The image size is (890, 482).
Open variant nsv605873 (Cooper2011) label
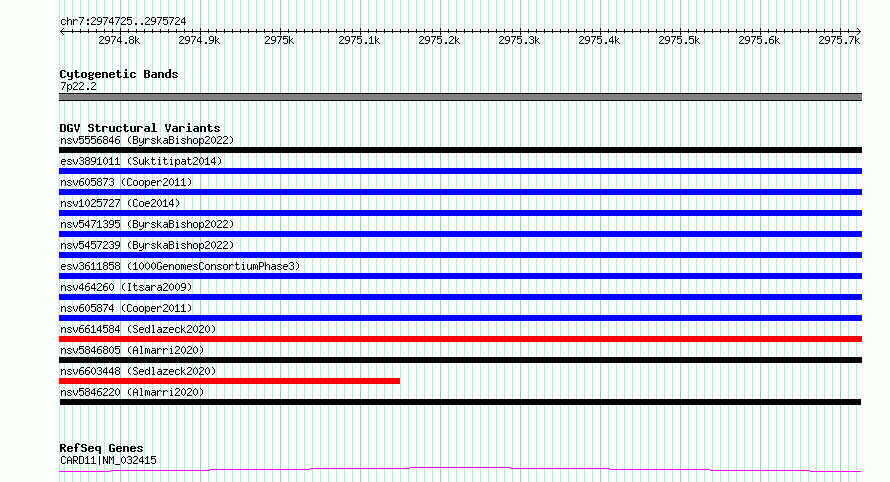click(126, 182)
